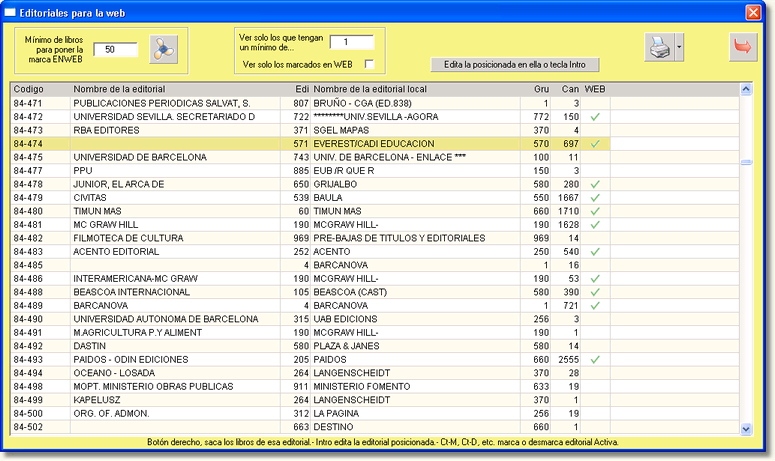
Task: Toggle WEB checkmark for JUNIOR, EL ARCA DE row
Action: click(x=595, y=184)
